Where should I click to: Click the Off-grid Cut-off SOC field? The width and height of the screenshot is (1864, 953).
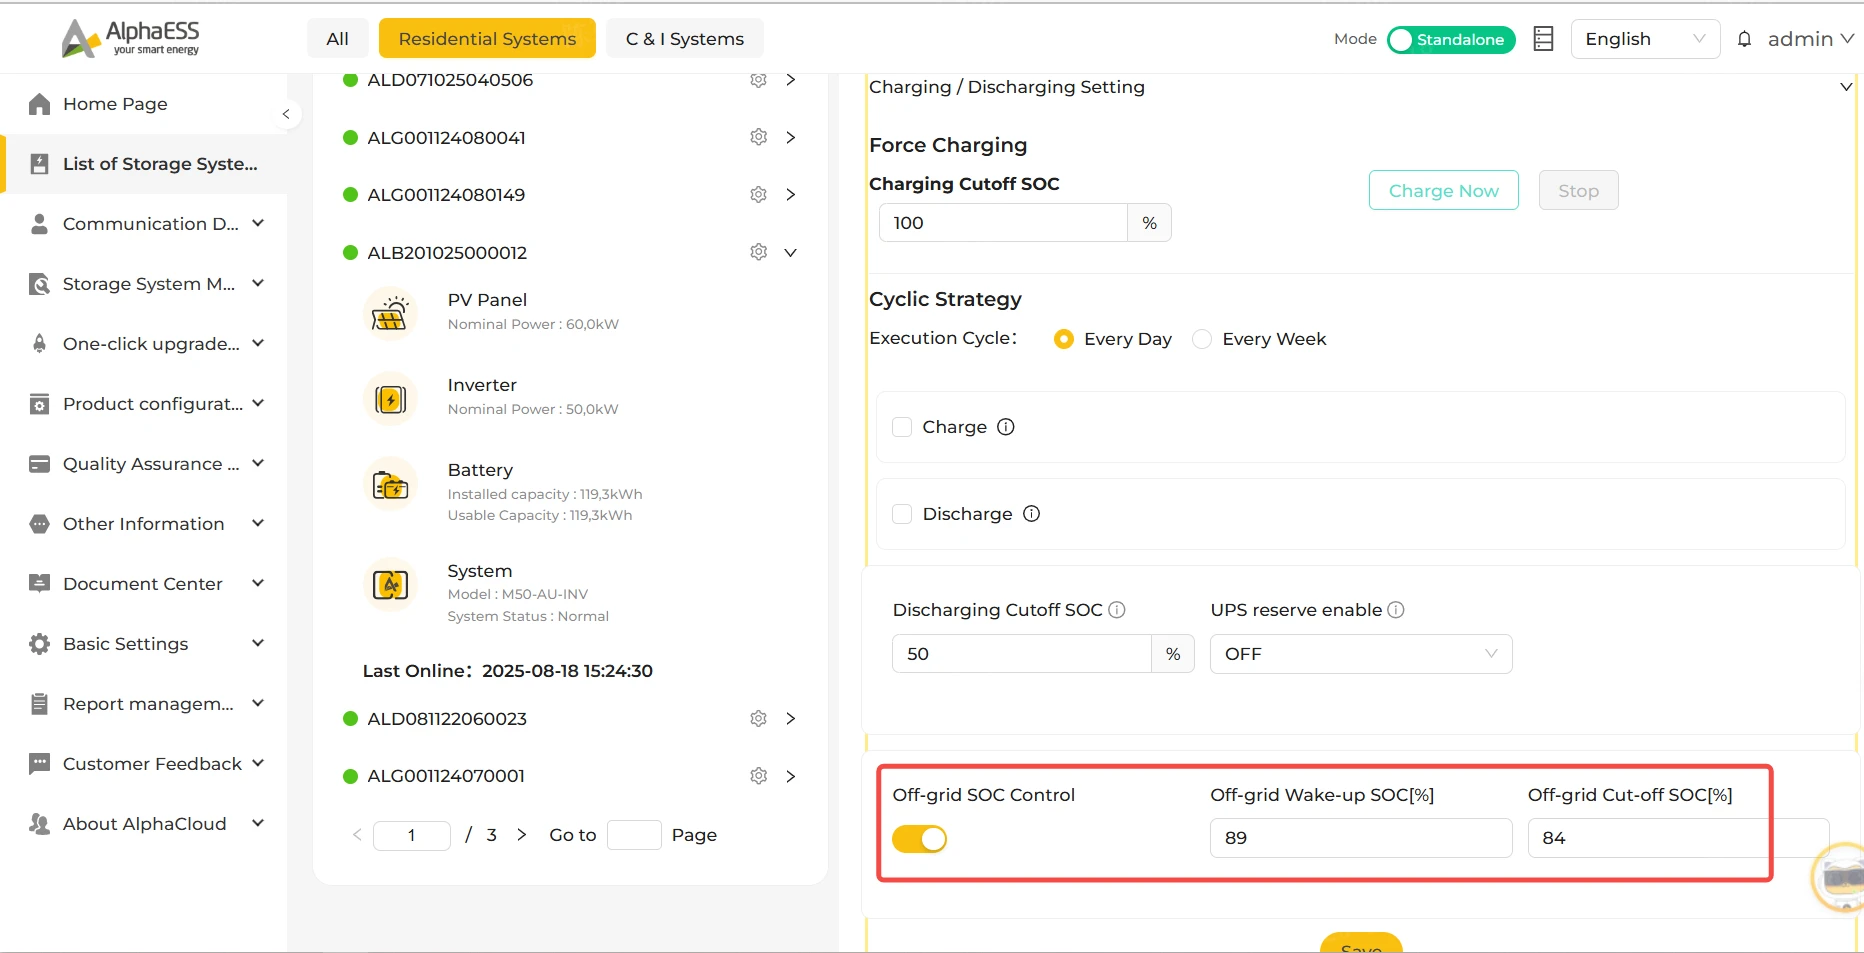[x=1678, y=838]
